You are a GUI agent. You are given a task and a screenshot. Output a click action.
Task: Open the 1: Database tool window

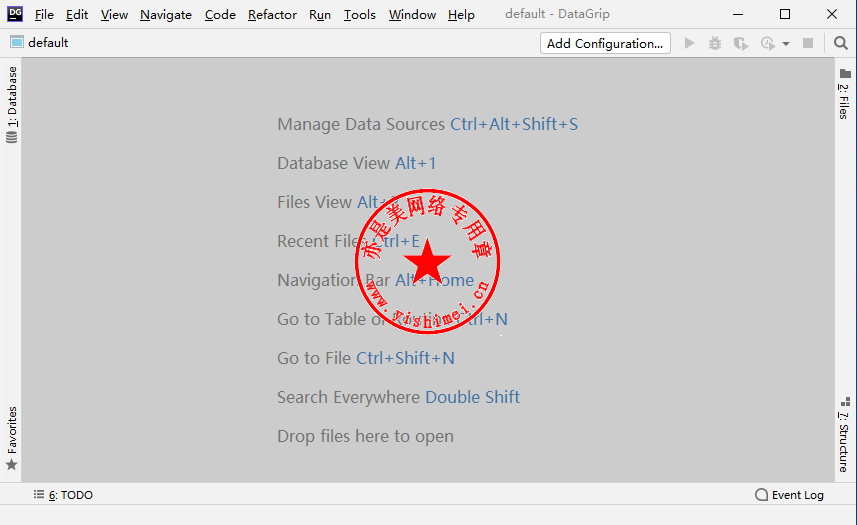[x=11, y=104]
